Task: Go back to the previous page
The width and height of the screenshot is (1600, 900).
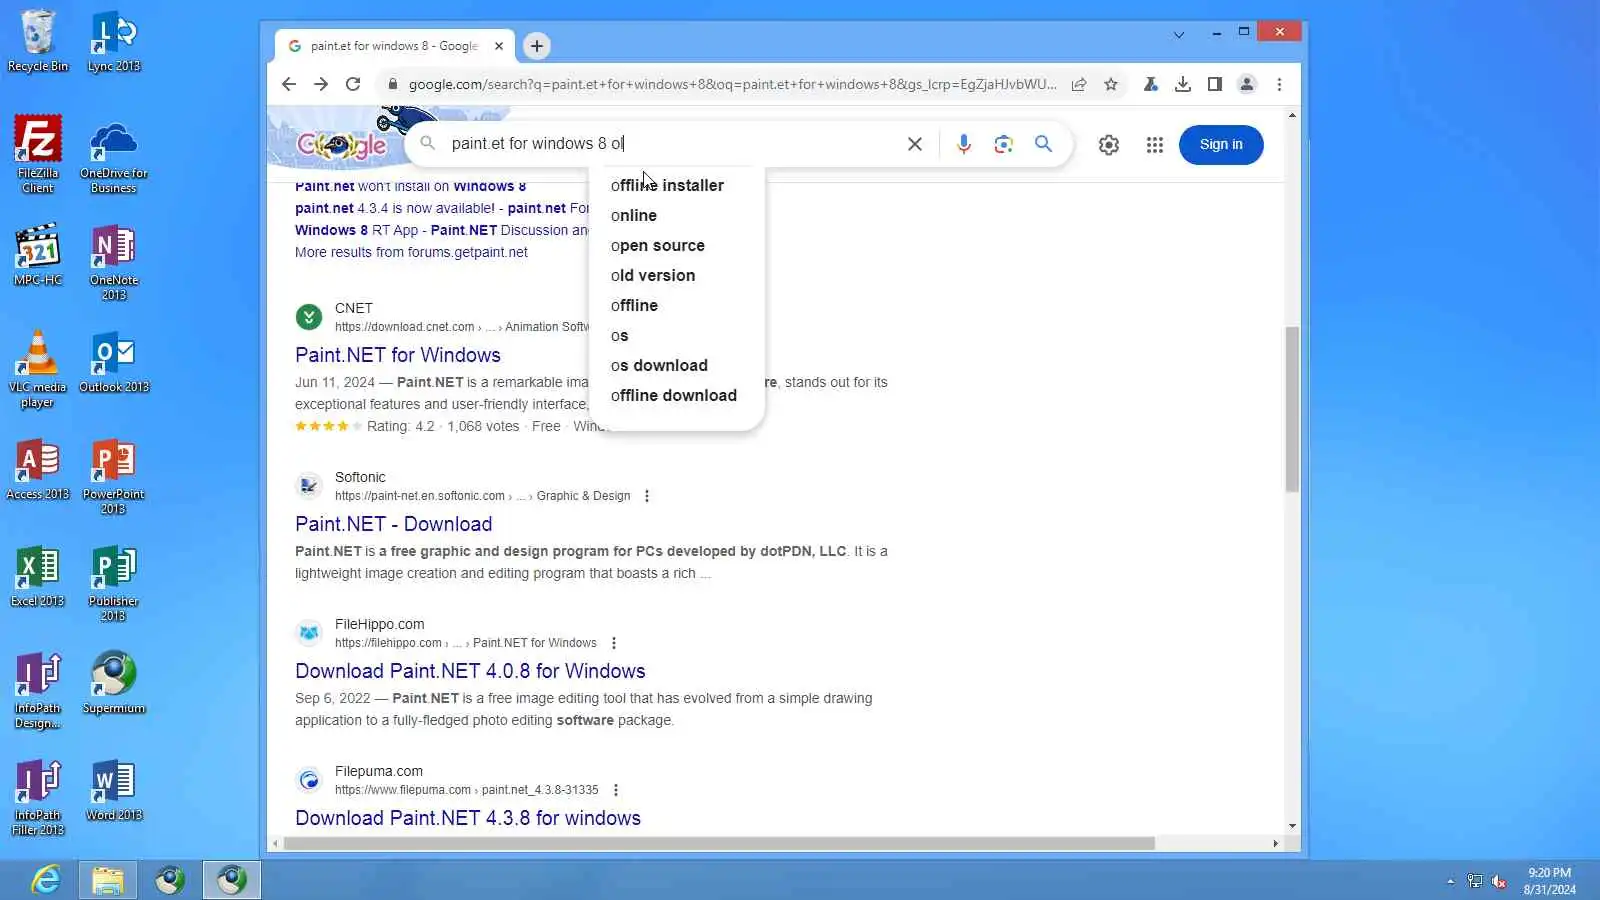Action: click(289, 85)
